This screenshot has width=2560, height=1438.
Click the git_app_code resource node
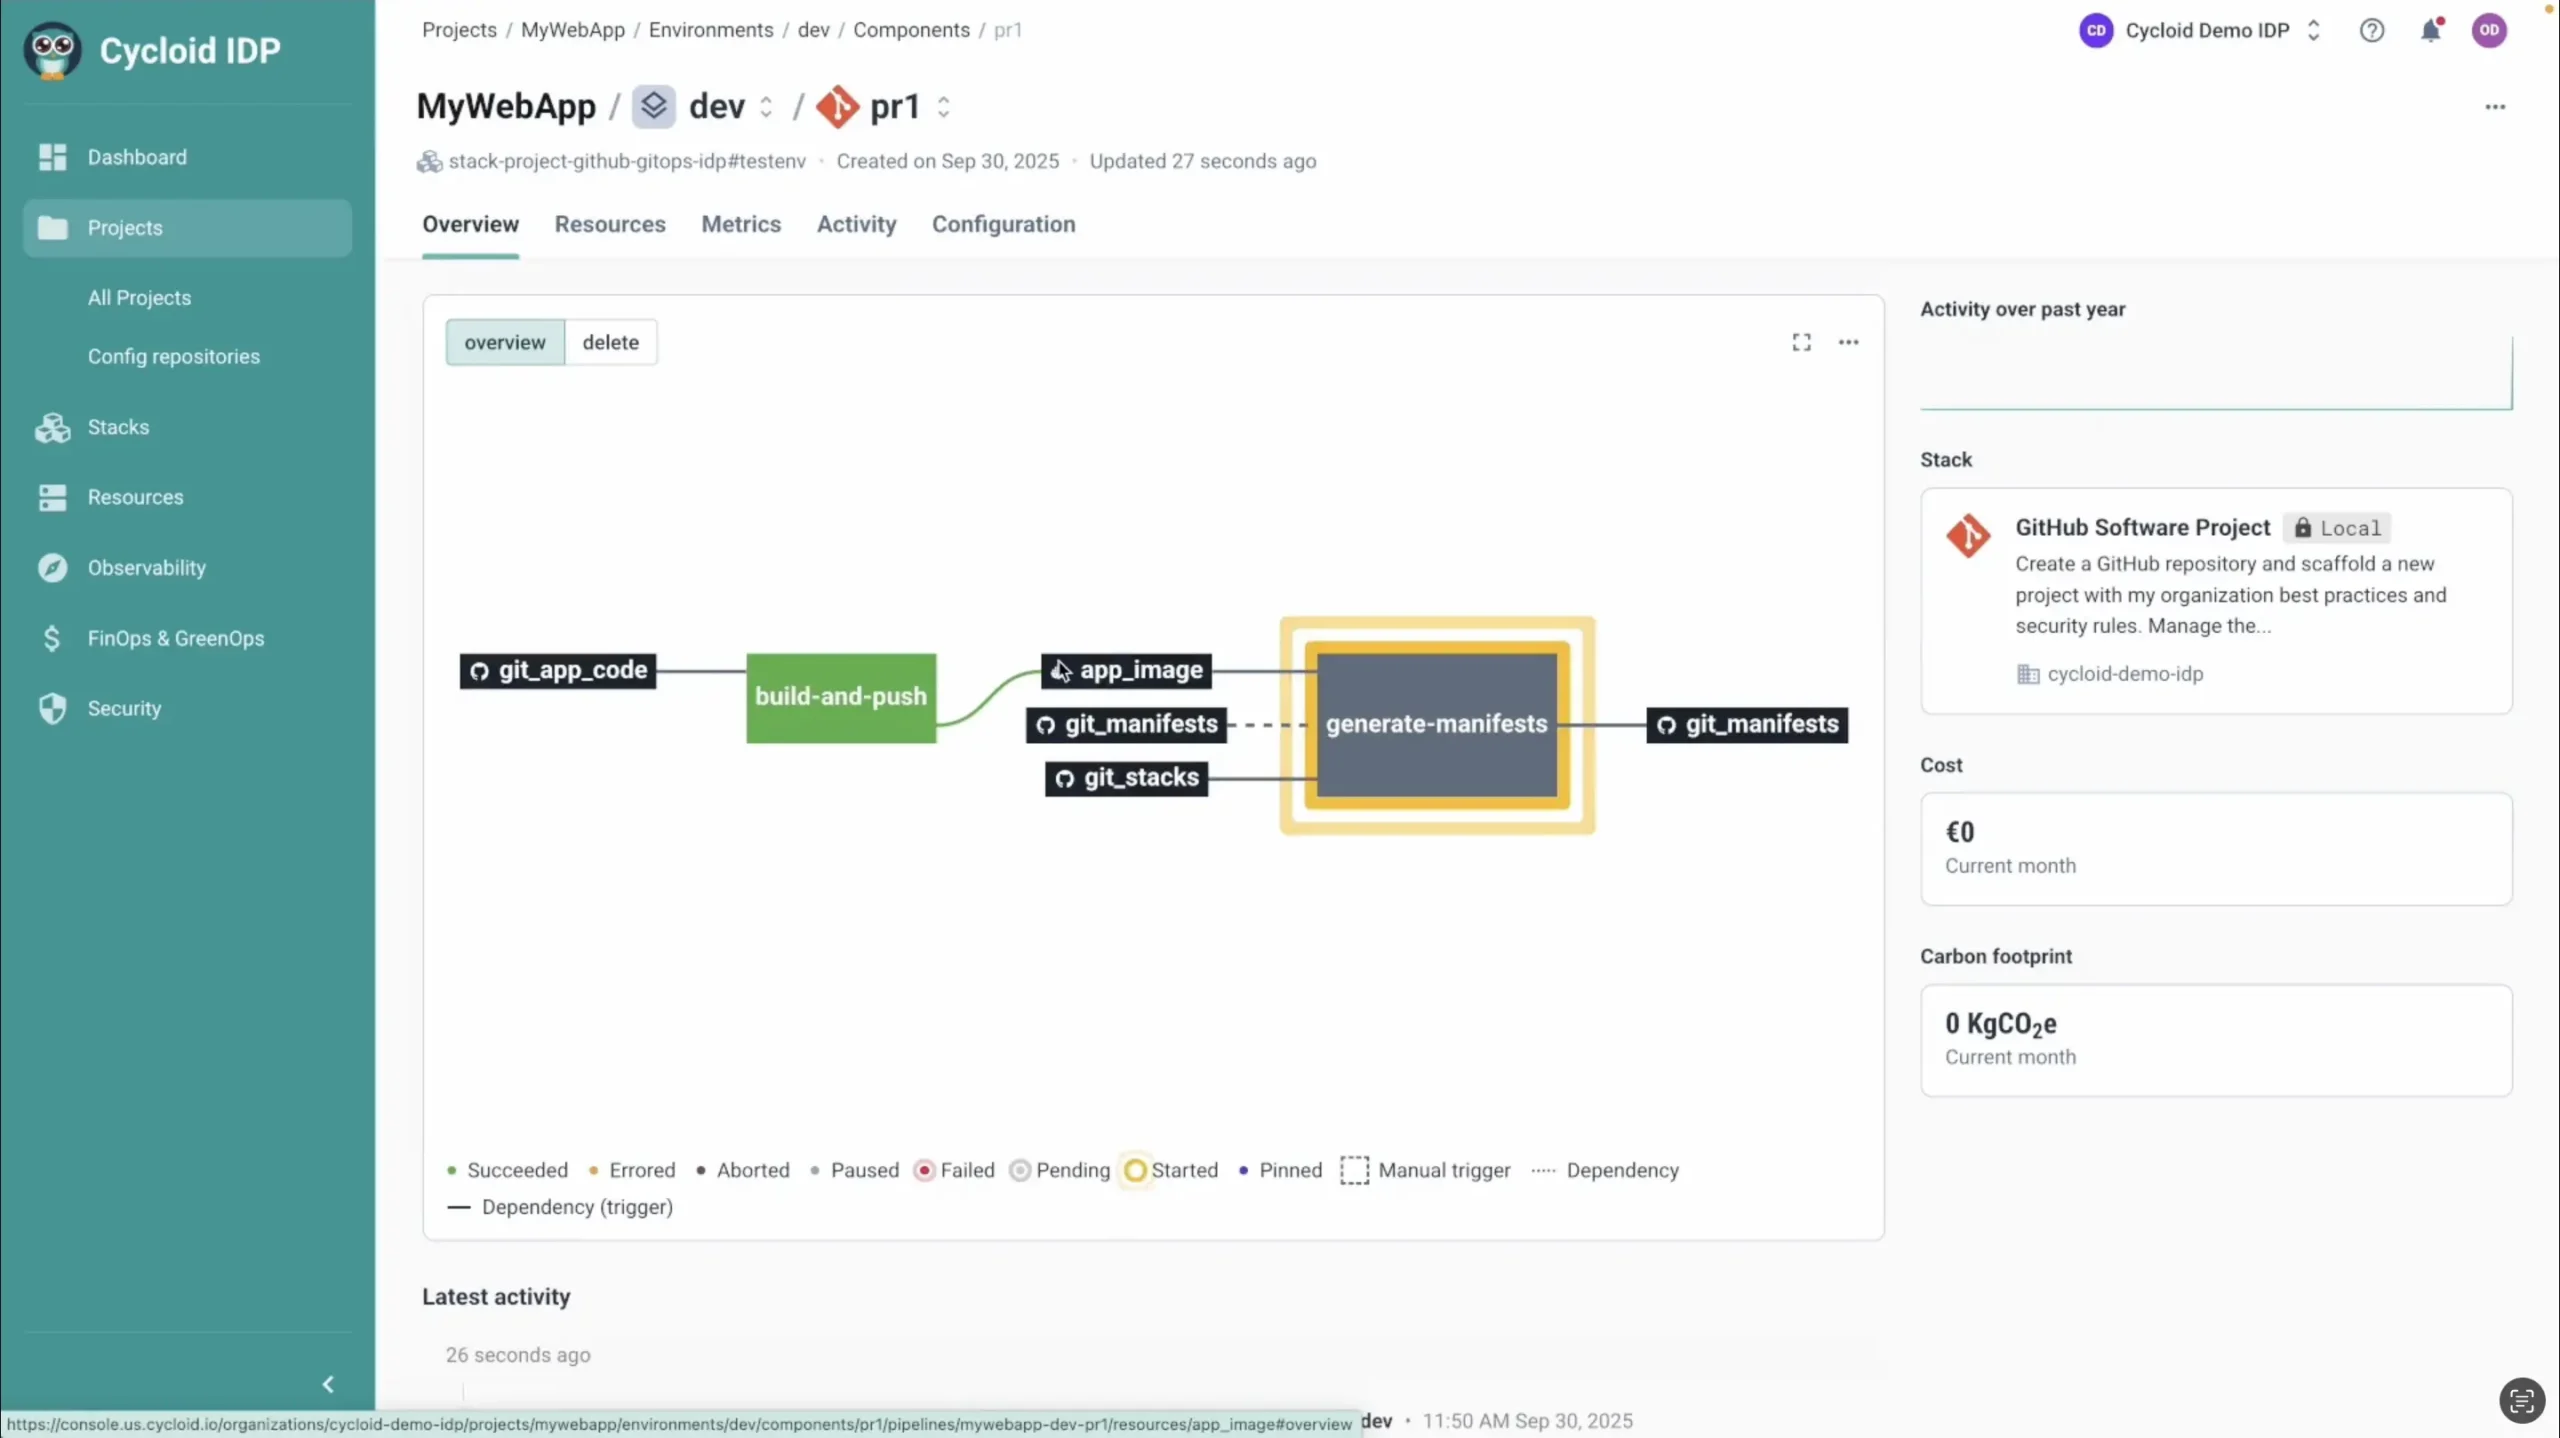(x=558, y=670)
